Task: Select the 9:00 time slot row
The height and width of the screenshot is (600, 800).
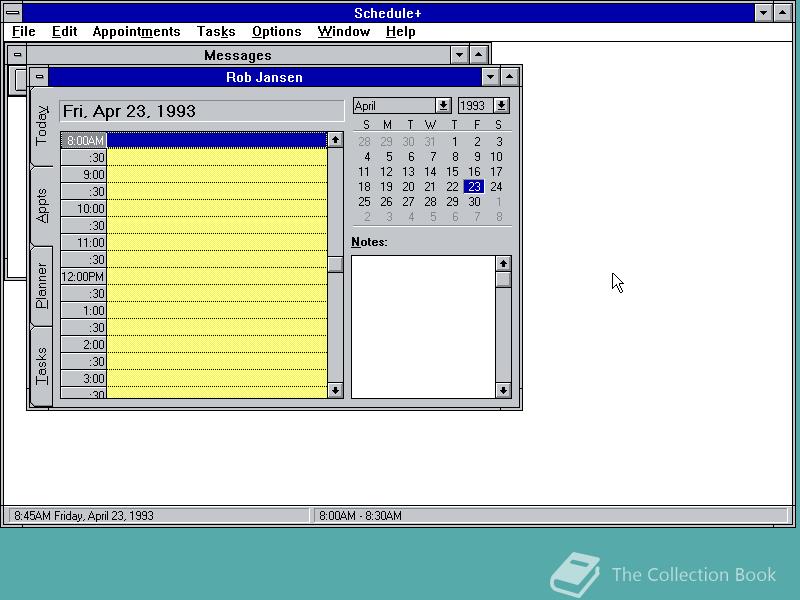Action: 194,174
